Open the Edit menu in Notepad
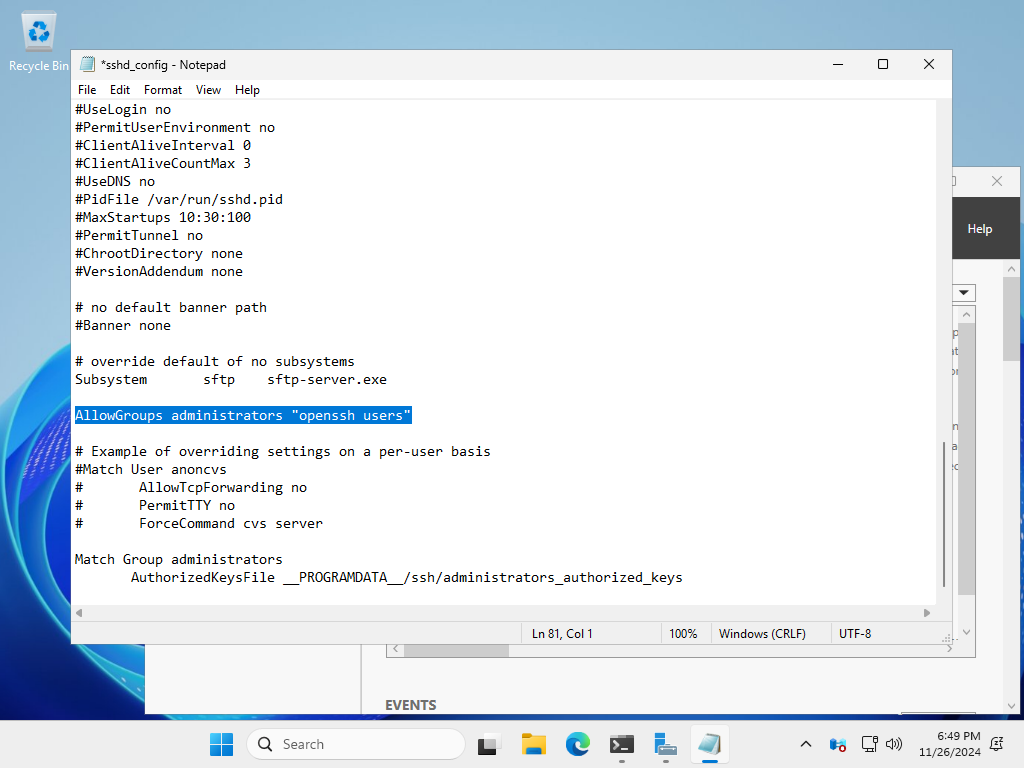 (120, 89)
